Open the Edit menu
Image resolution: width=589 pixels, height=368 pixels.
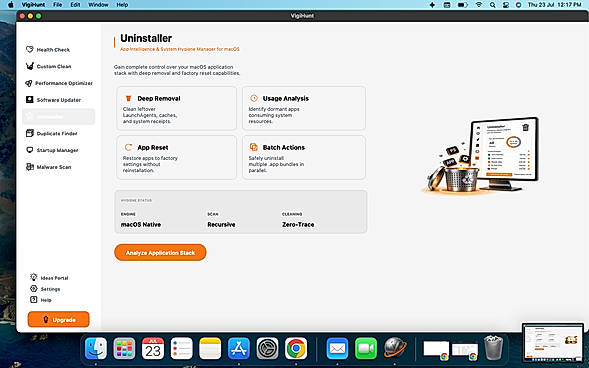point(75,5)
